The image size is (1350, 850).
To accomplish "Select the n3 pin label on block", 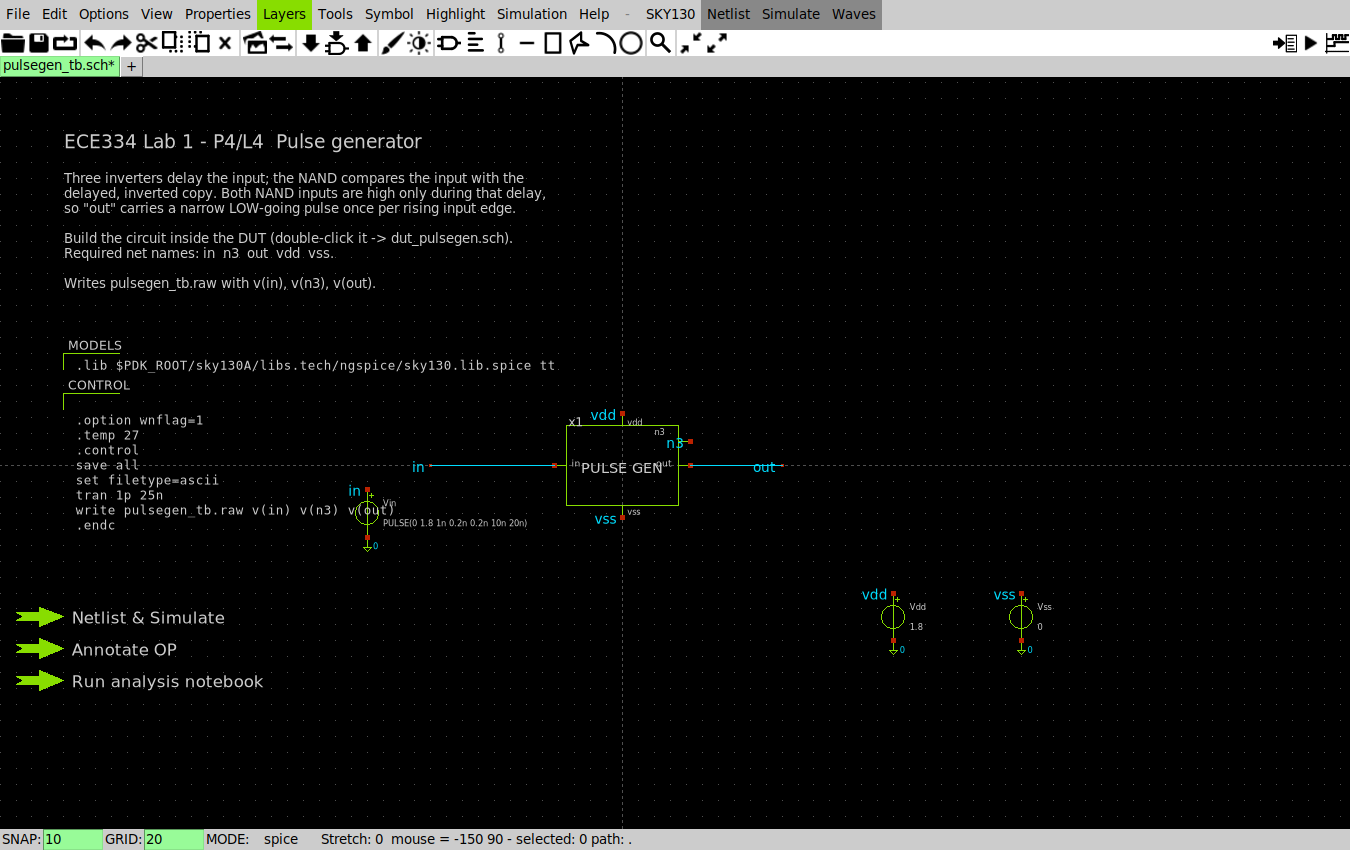I will (675, 443).
